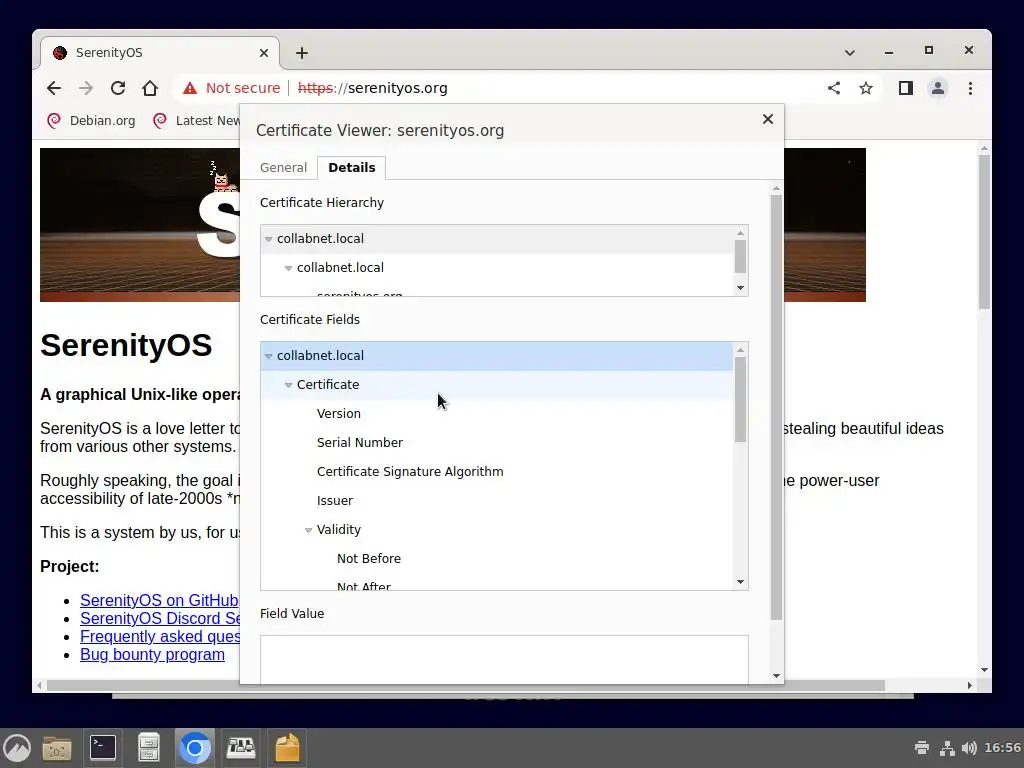The image size is (1024, 768).
Task: Close the SerenityOS browser tab
Action: (264, 53)
